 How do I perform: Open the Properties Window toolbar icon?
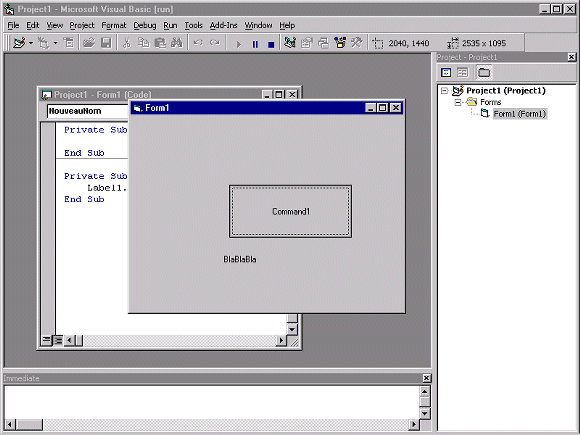click(306, 43)
